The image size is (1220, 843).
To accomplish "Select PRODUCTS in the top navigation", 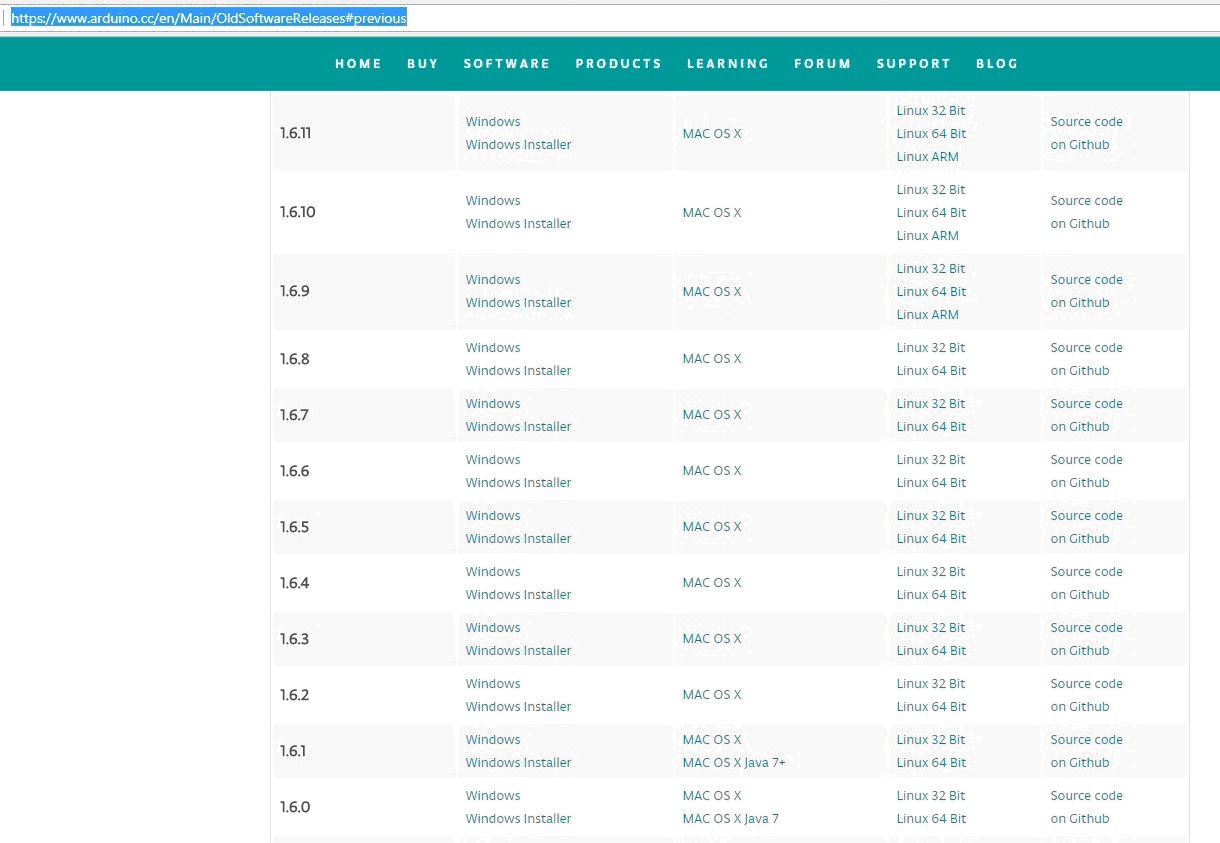I will pyautogui.click(x=618, y=63).
